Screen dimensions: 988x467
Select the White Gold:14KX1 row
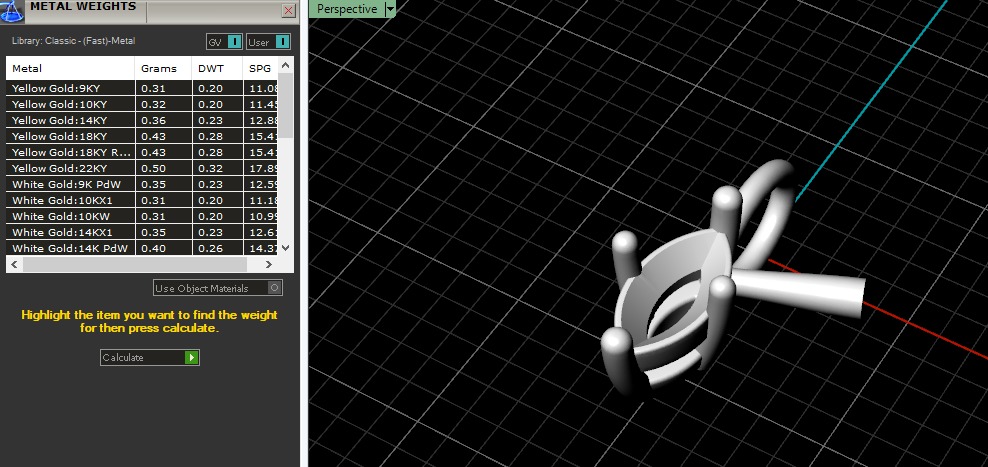pyautogui.click(x=142, y=233)
